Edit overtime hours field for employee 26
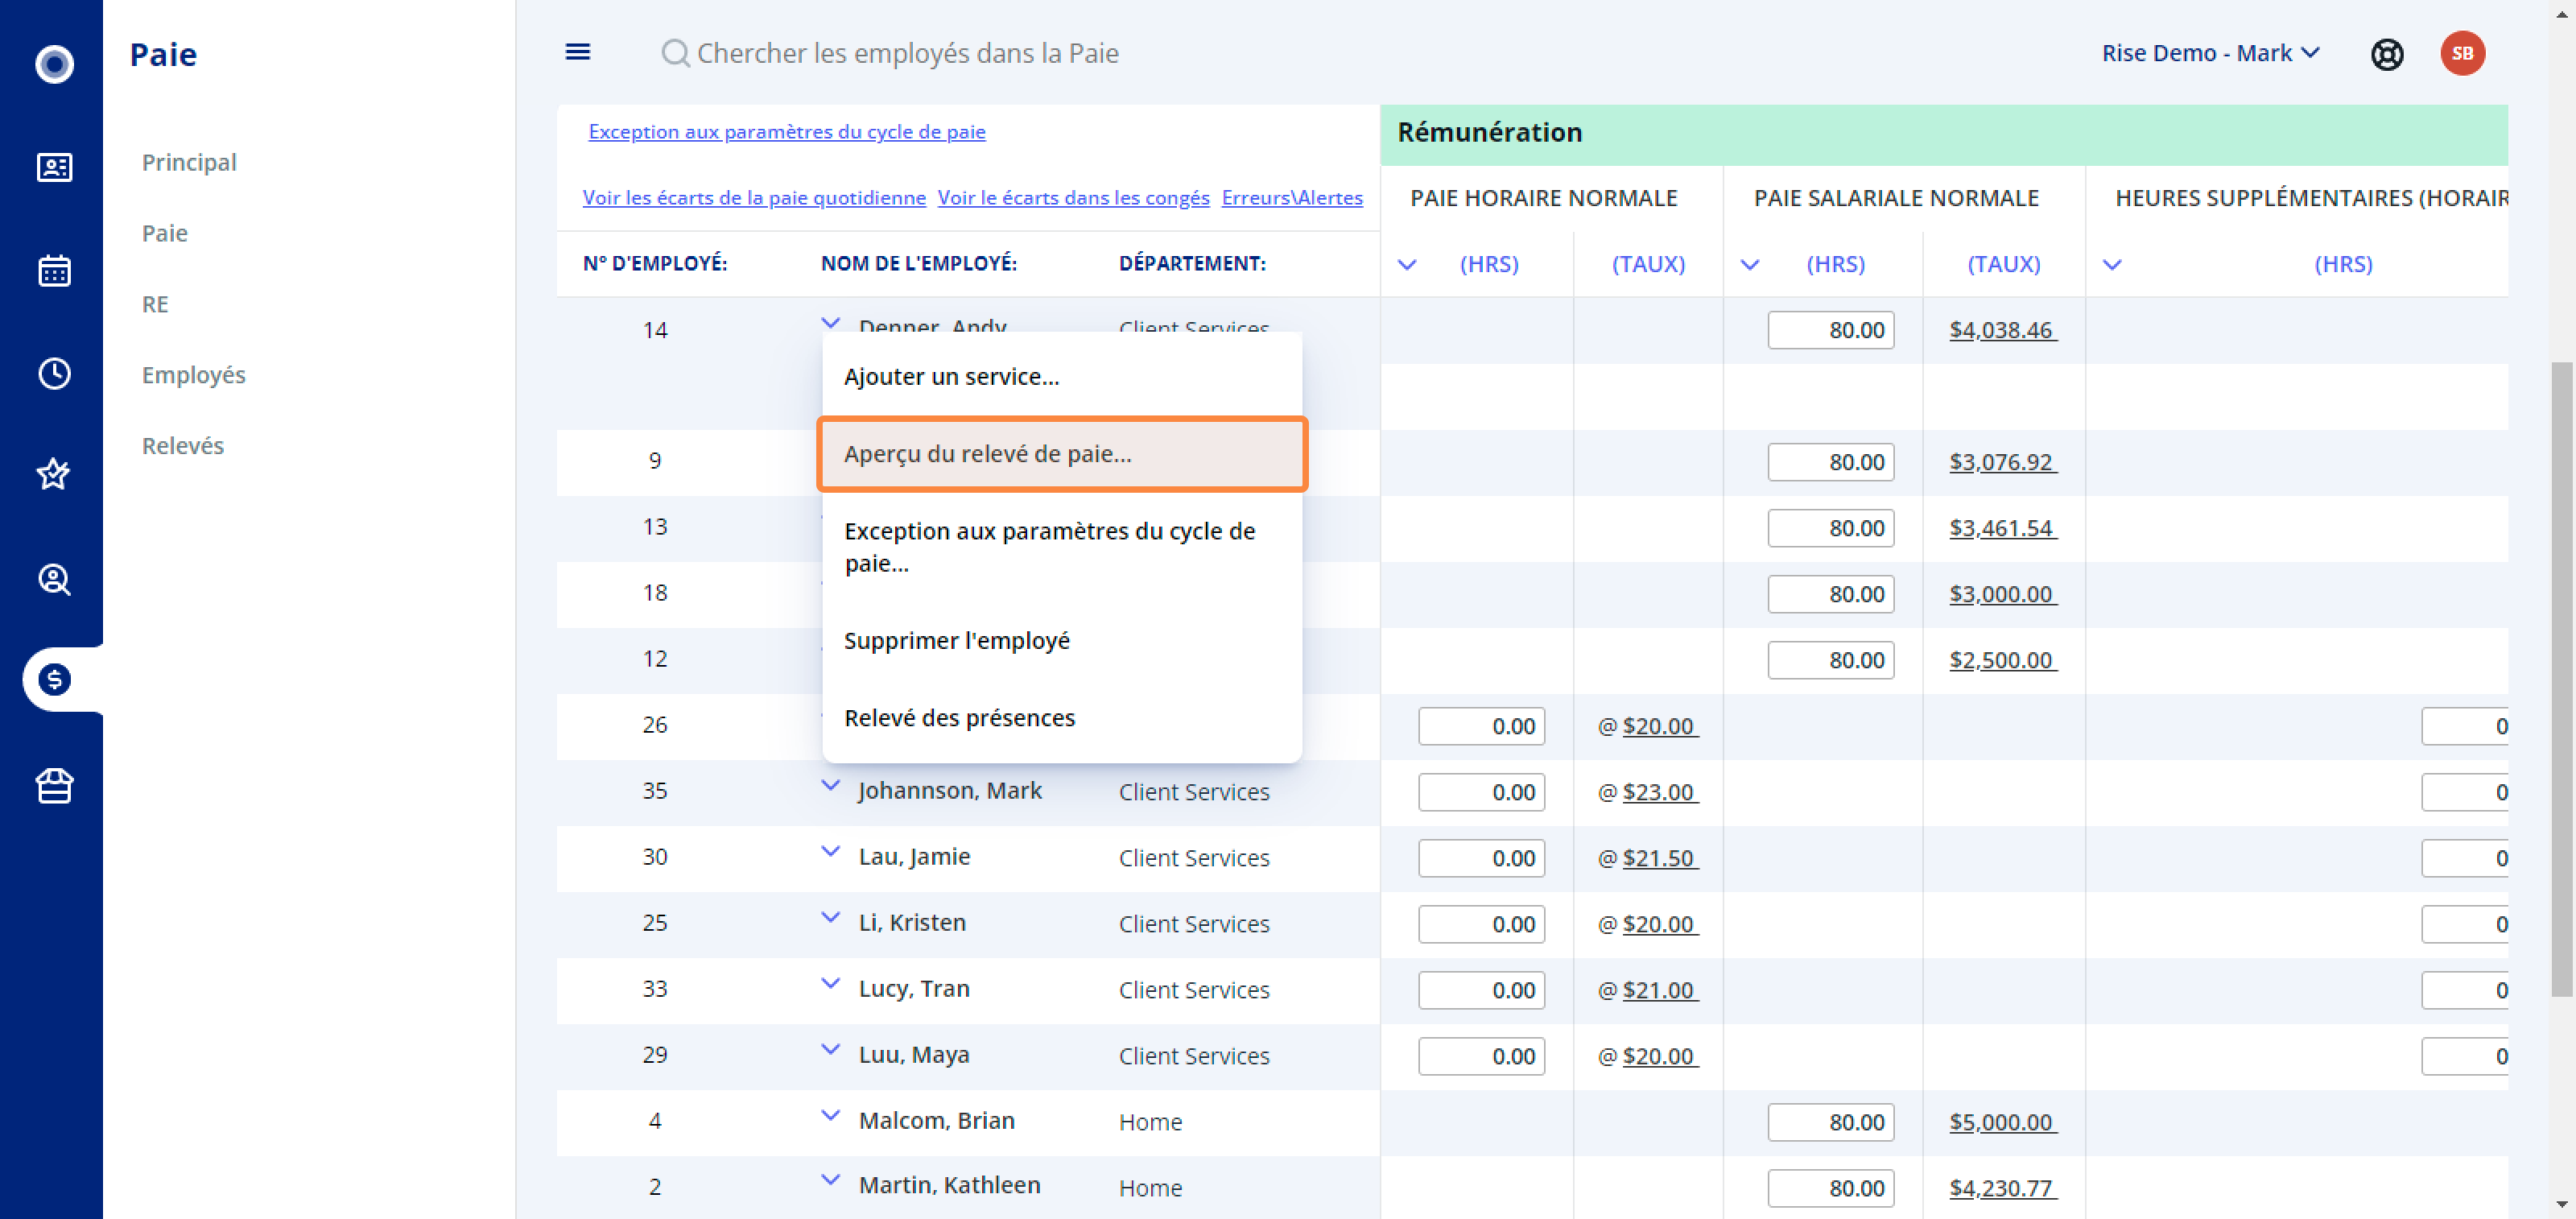Screen dimensions: 2576x1219 pyautogui.click(x=2464, y=726)
